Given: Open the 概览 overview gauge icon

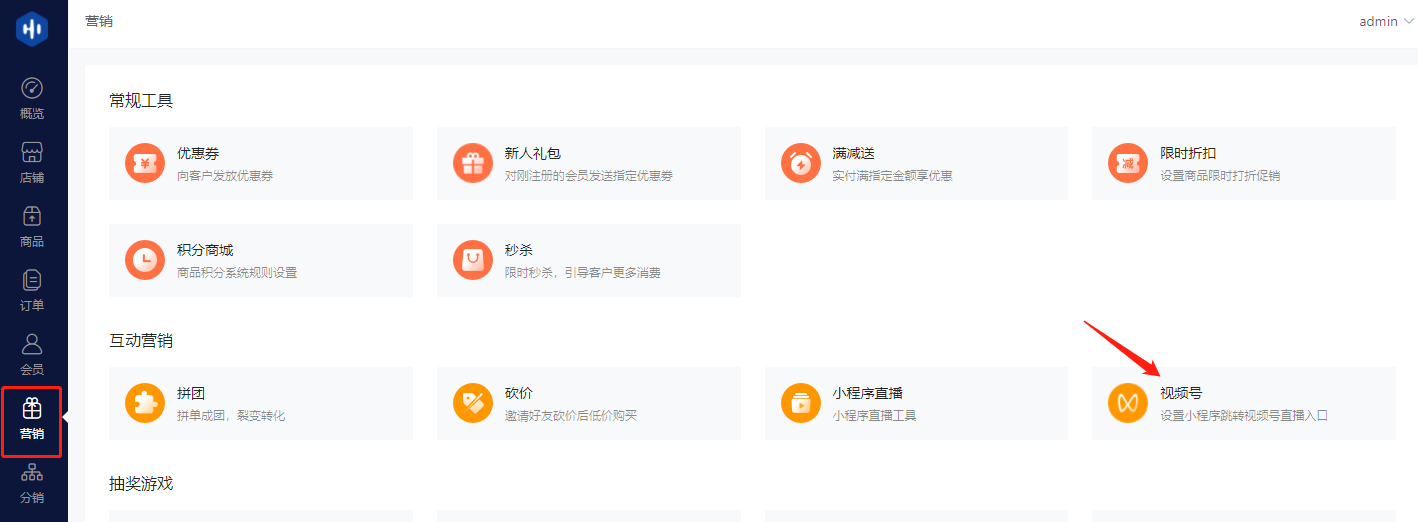Looking at the screenshot, I should pos(32,88).
